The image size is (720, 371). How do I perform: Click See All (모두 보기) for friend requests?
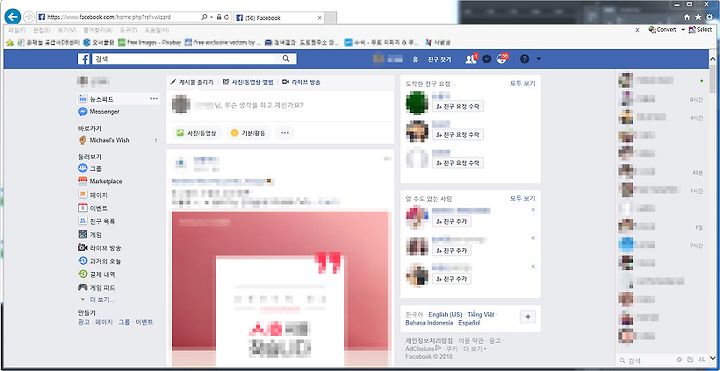pyautogui.click(x=523, y=84)
